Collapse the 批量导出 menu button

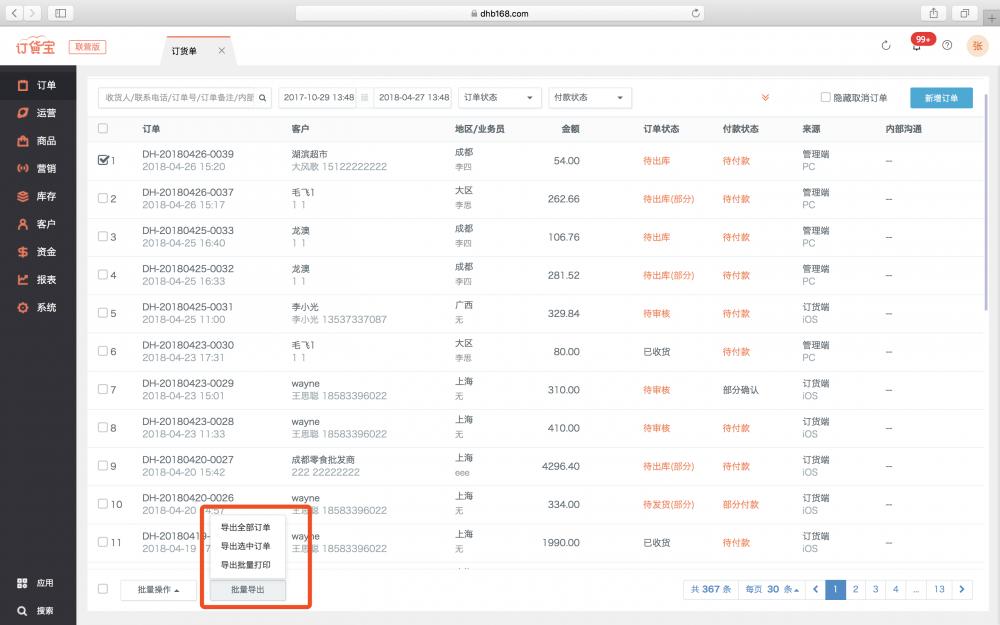pyautogui.click(x=247, y=590)
